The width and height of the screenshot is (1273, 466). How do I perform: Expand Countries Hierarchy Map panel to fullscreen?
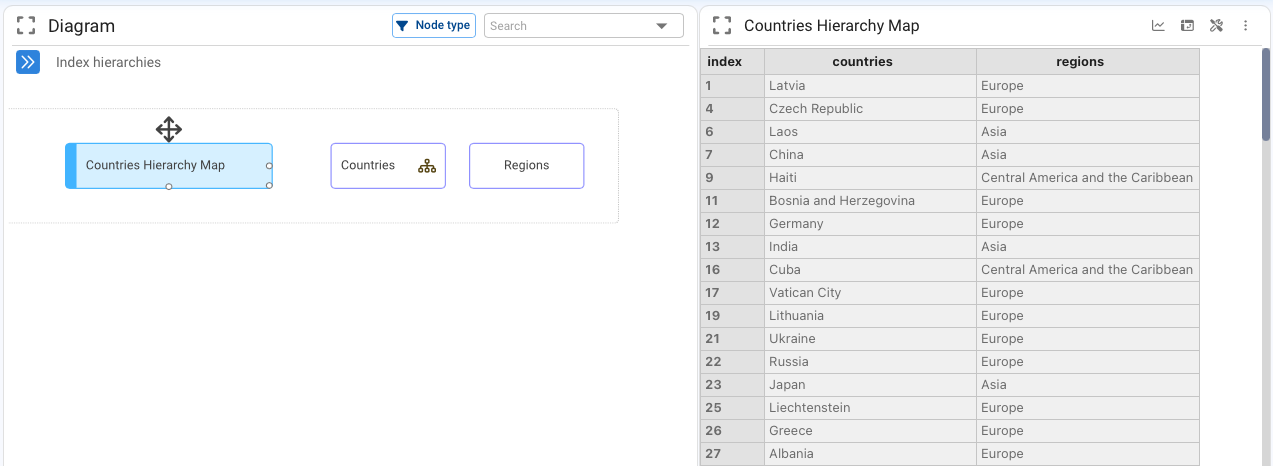tap(722, 26)
